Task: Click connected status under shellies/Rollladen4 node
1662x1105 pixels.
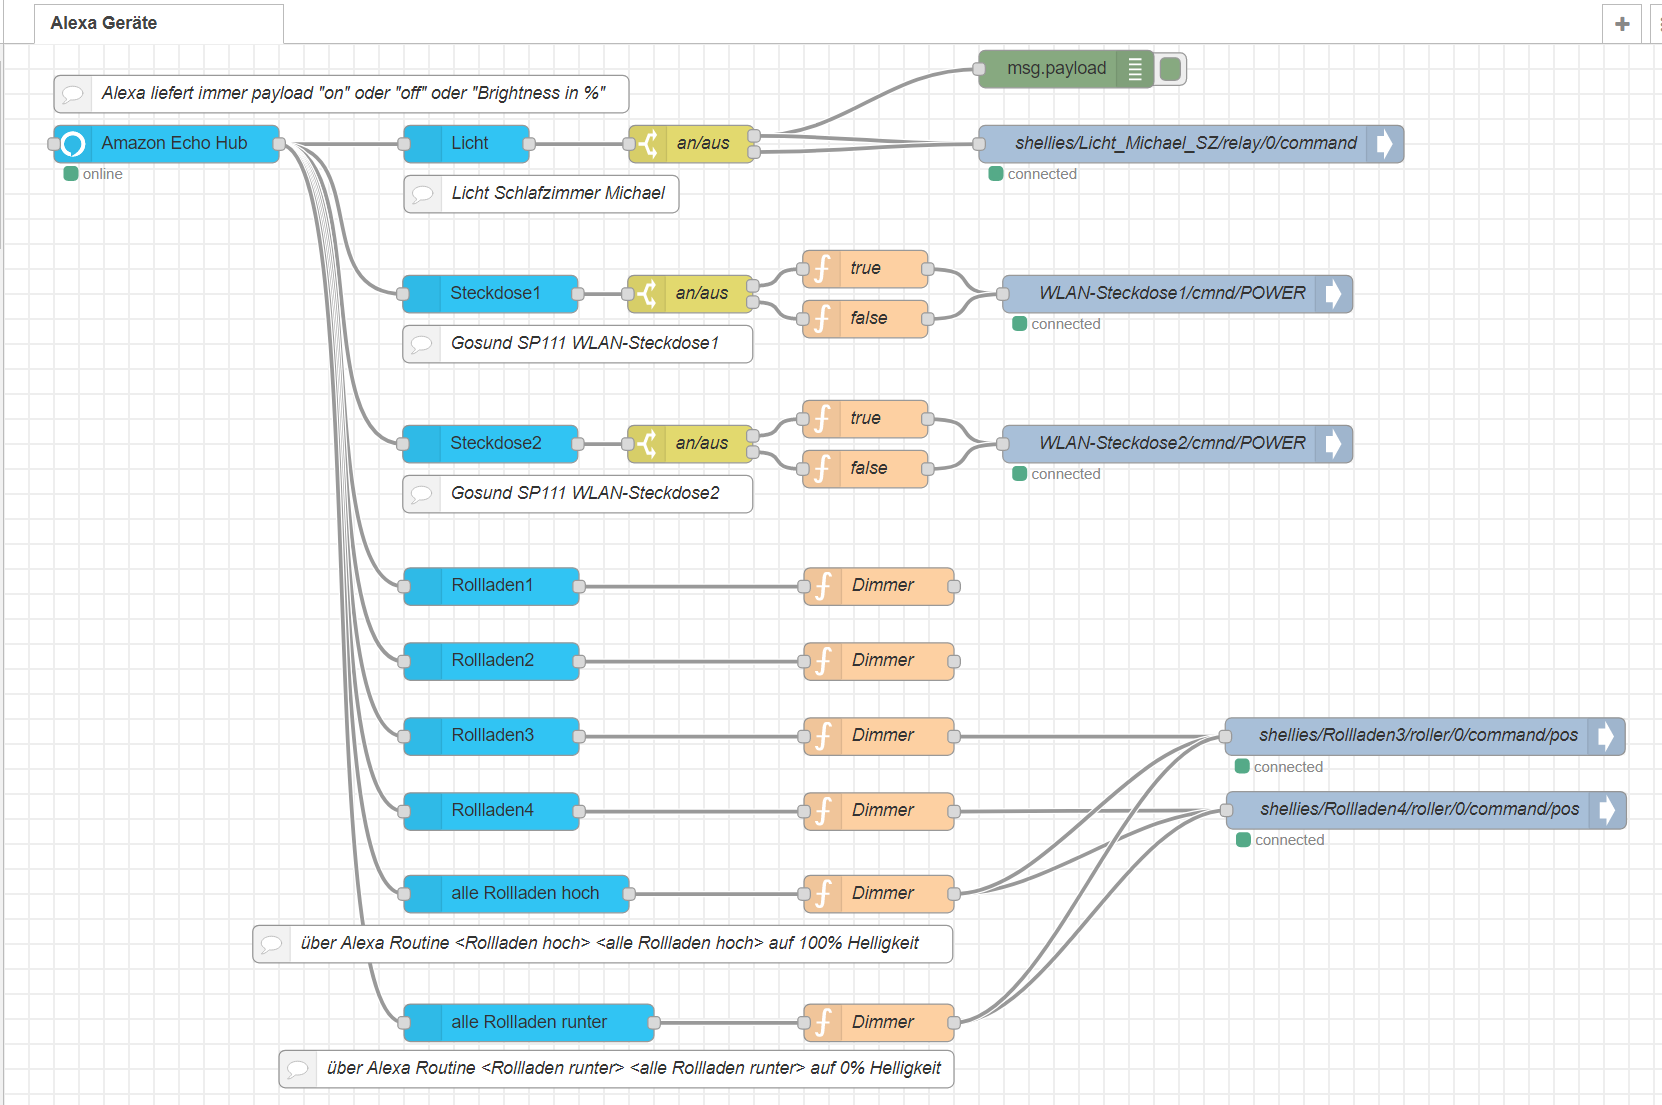Action: (1280, 840)
